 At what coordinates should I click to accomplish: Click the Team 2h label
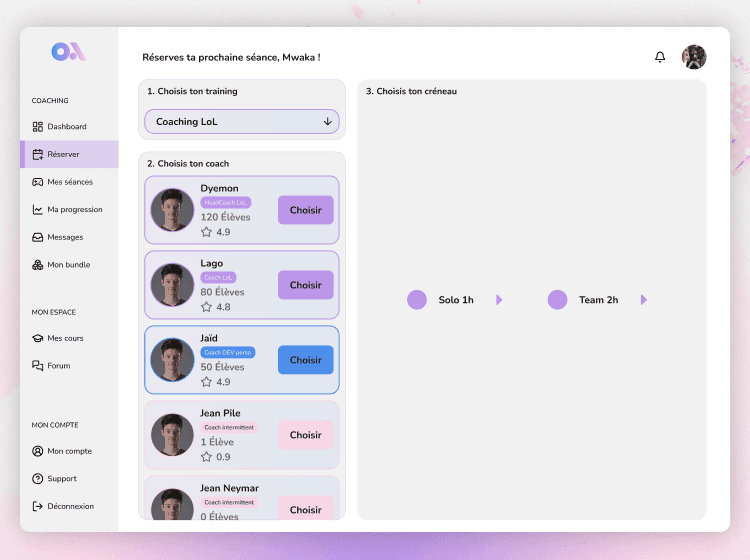point(598,300)
